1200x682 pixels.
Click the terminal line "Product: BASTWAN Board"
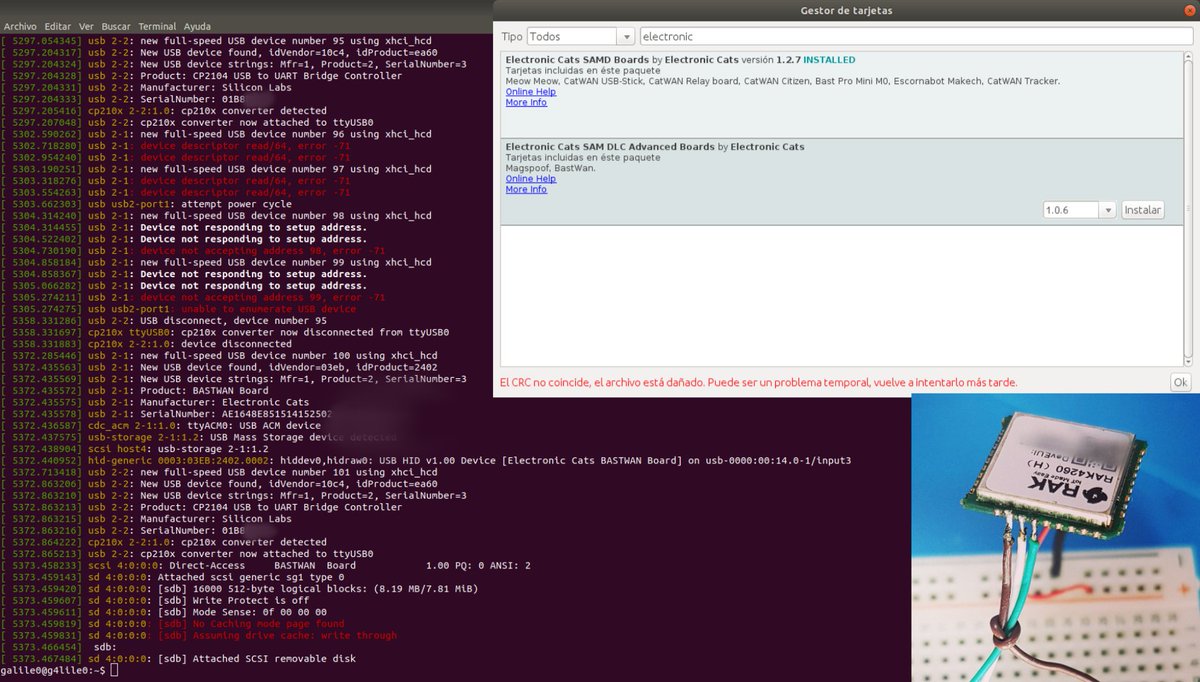[206, 390]
